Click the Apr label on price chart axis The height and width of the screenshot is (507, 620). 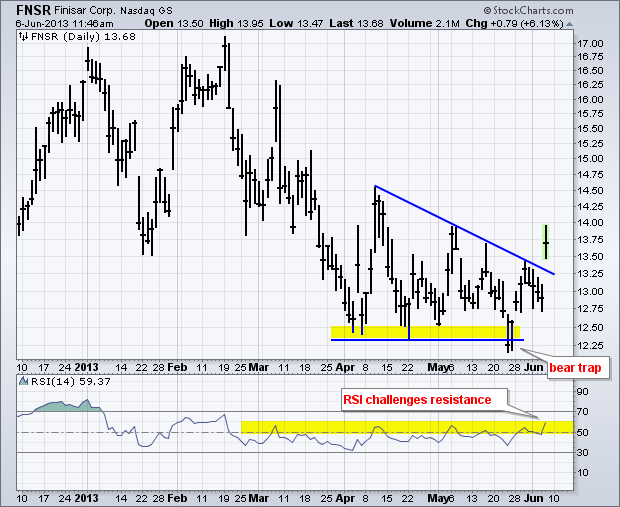pyautogui.click(x=345, y=367)
